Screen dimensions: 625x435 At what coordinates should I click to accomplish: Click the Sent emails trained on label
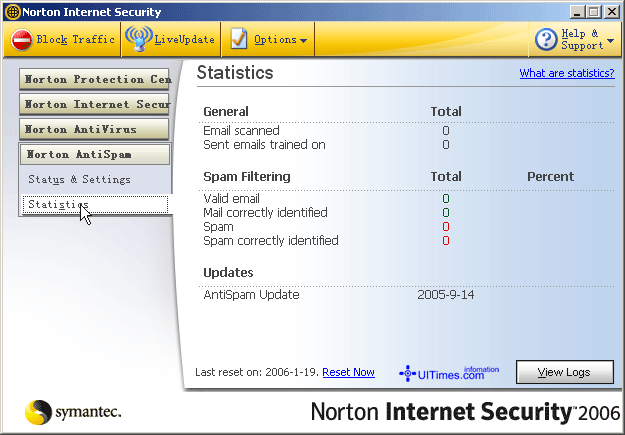click(x=264, y=145)
